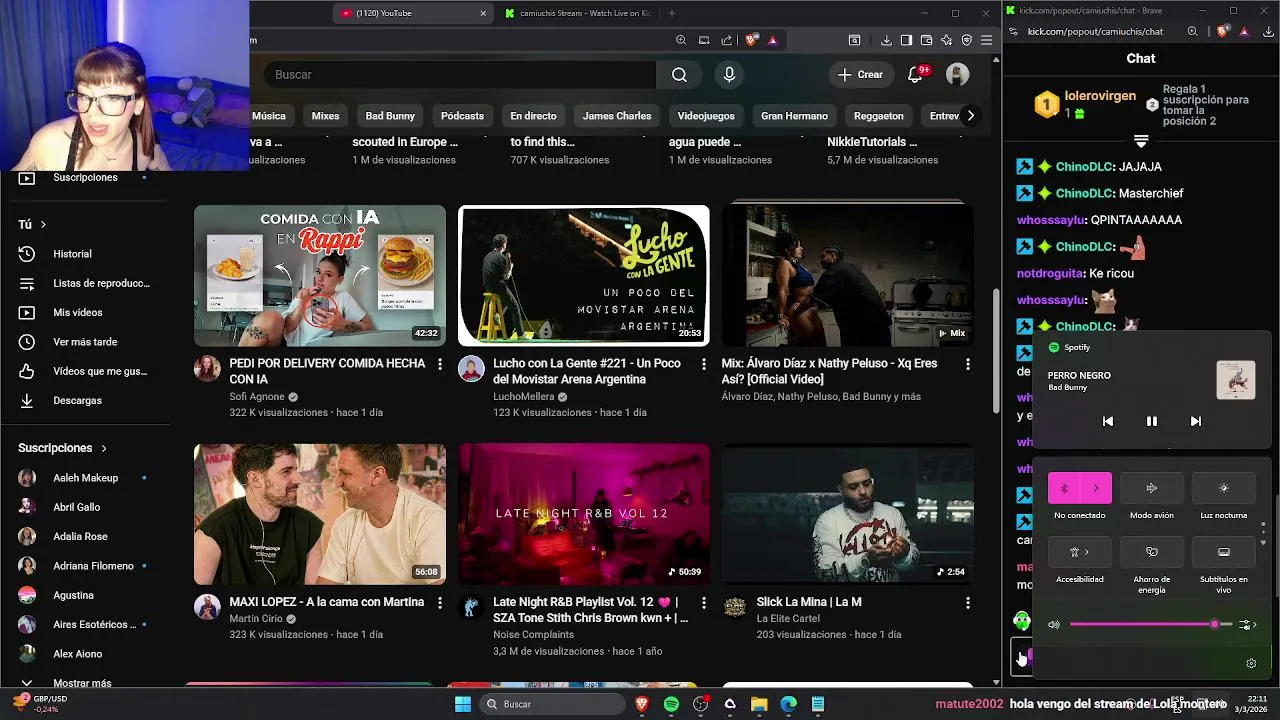
Task: Go to previous Spotify track
Action: [x=1108, y=421]
